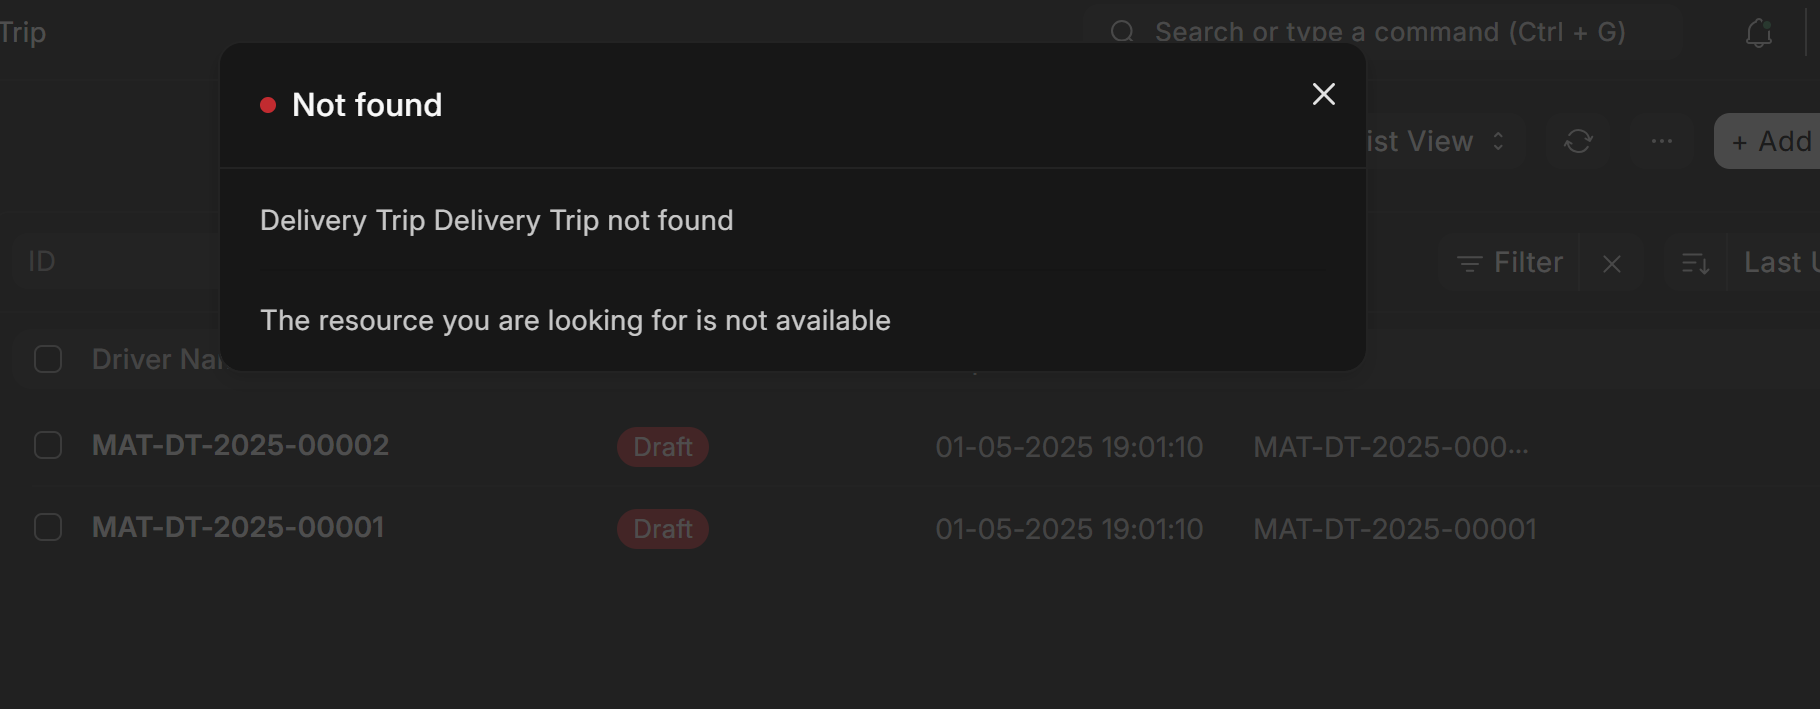Open the Filter options button
The height and width of the screenshot is (709, 1820).
click(1510, 263)
